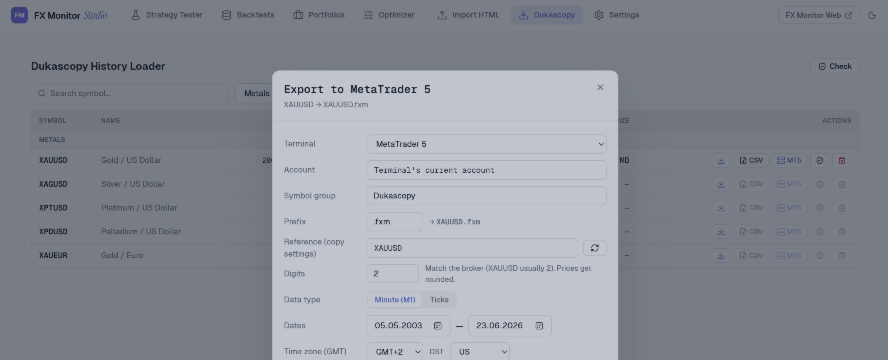Select Minute (M1) data type

click(395, 299)
